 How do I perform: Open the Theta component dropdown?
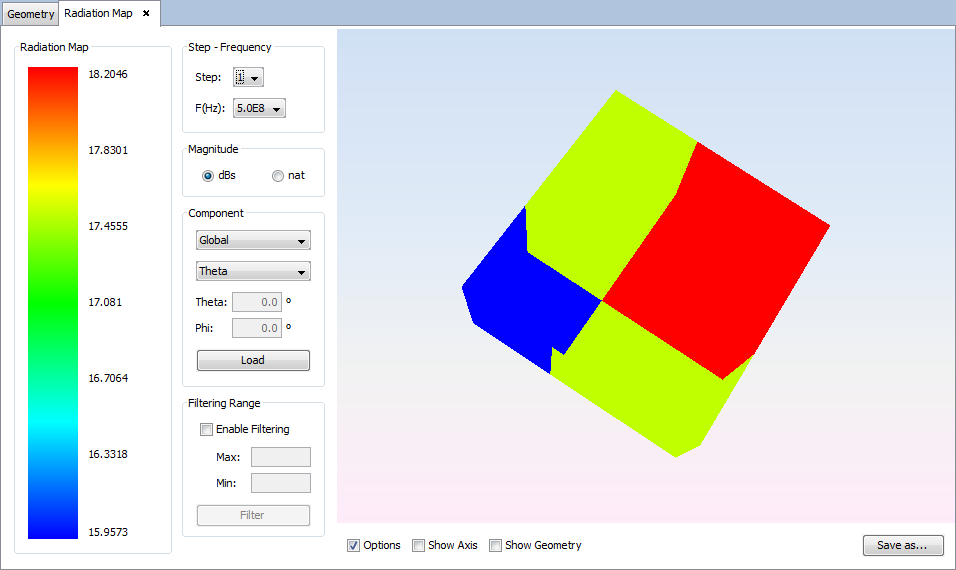(253, 271)
